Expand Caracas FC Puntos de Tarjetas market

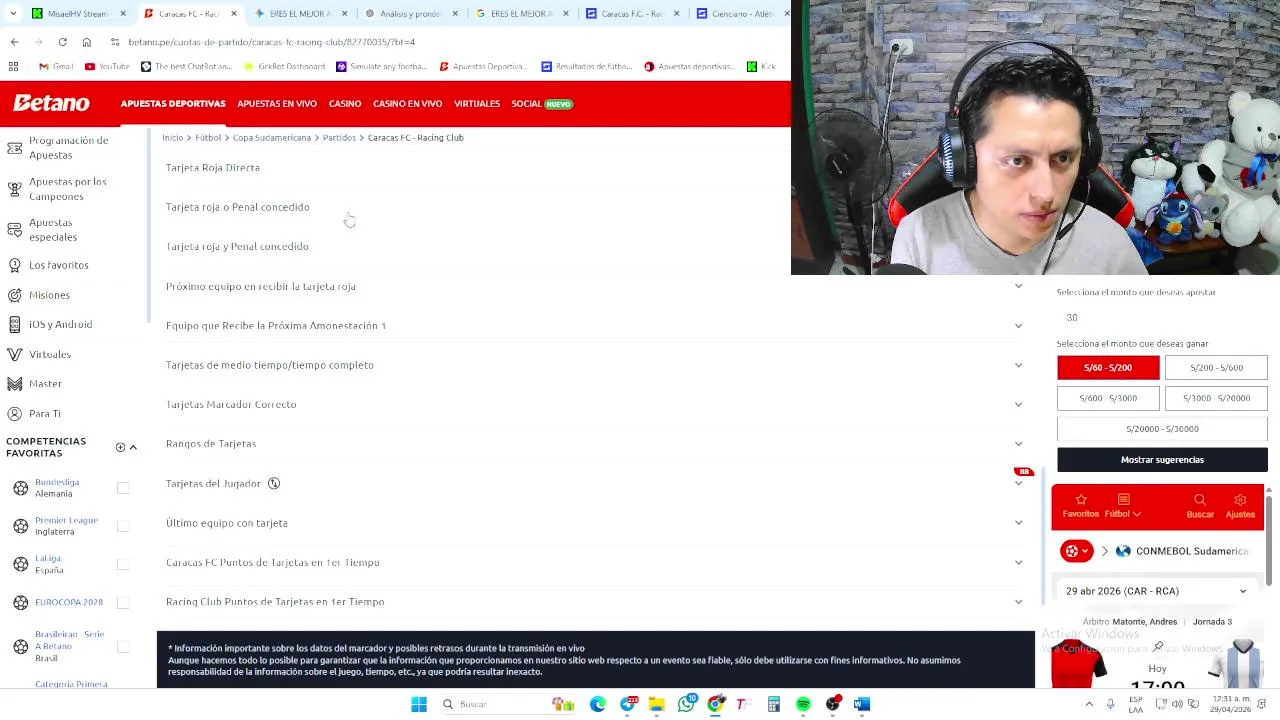595,562
